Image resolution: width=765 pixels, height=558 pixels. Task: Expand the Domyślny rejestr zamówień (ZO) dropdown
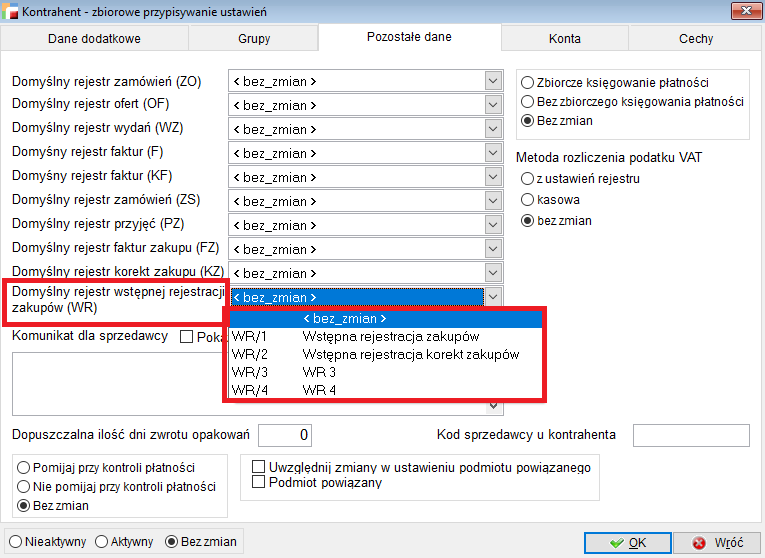pos(492,81)
